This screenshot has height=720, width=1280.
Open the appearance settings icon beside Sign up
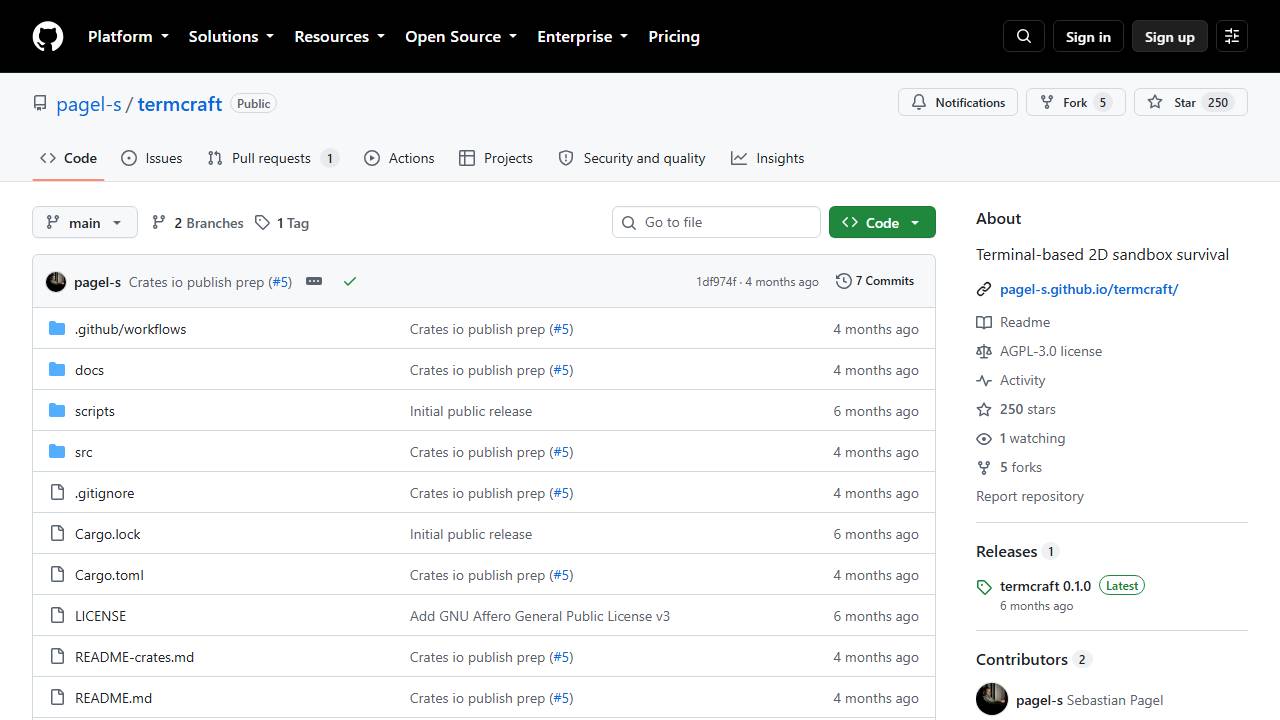(x=1232, y=36)
